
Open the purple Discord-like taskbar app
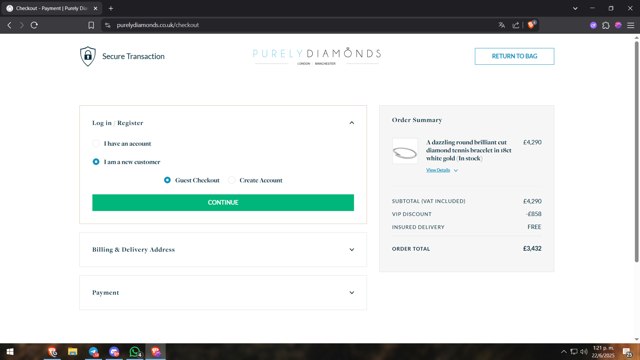click(x=114, y=352)
